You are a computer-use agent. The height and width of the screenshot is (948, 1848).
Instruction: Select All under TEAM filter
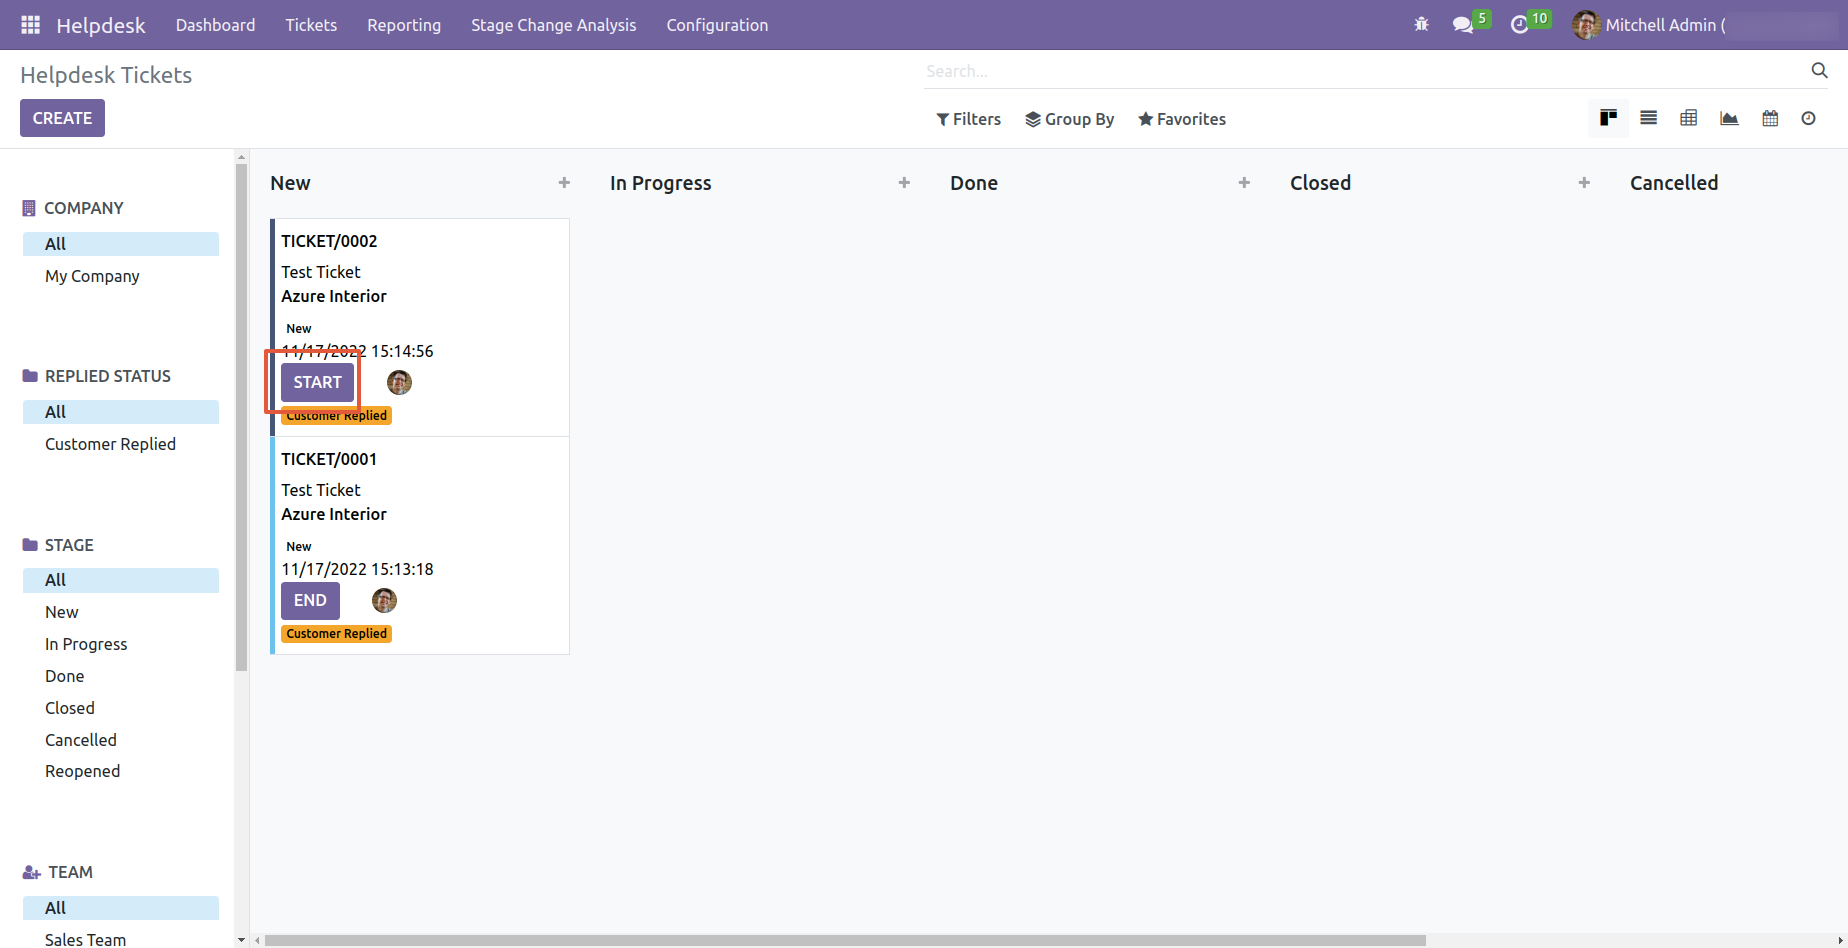[x=121, y=908]
